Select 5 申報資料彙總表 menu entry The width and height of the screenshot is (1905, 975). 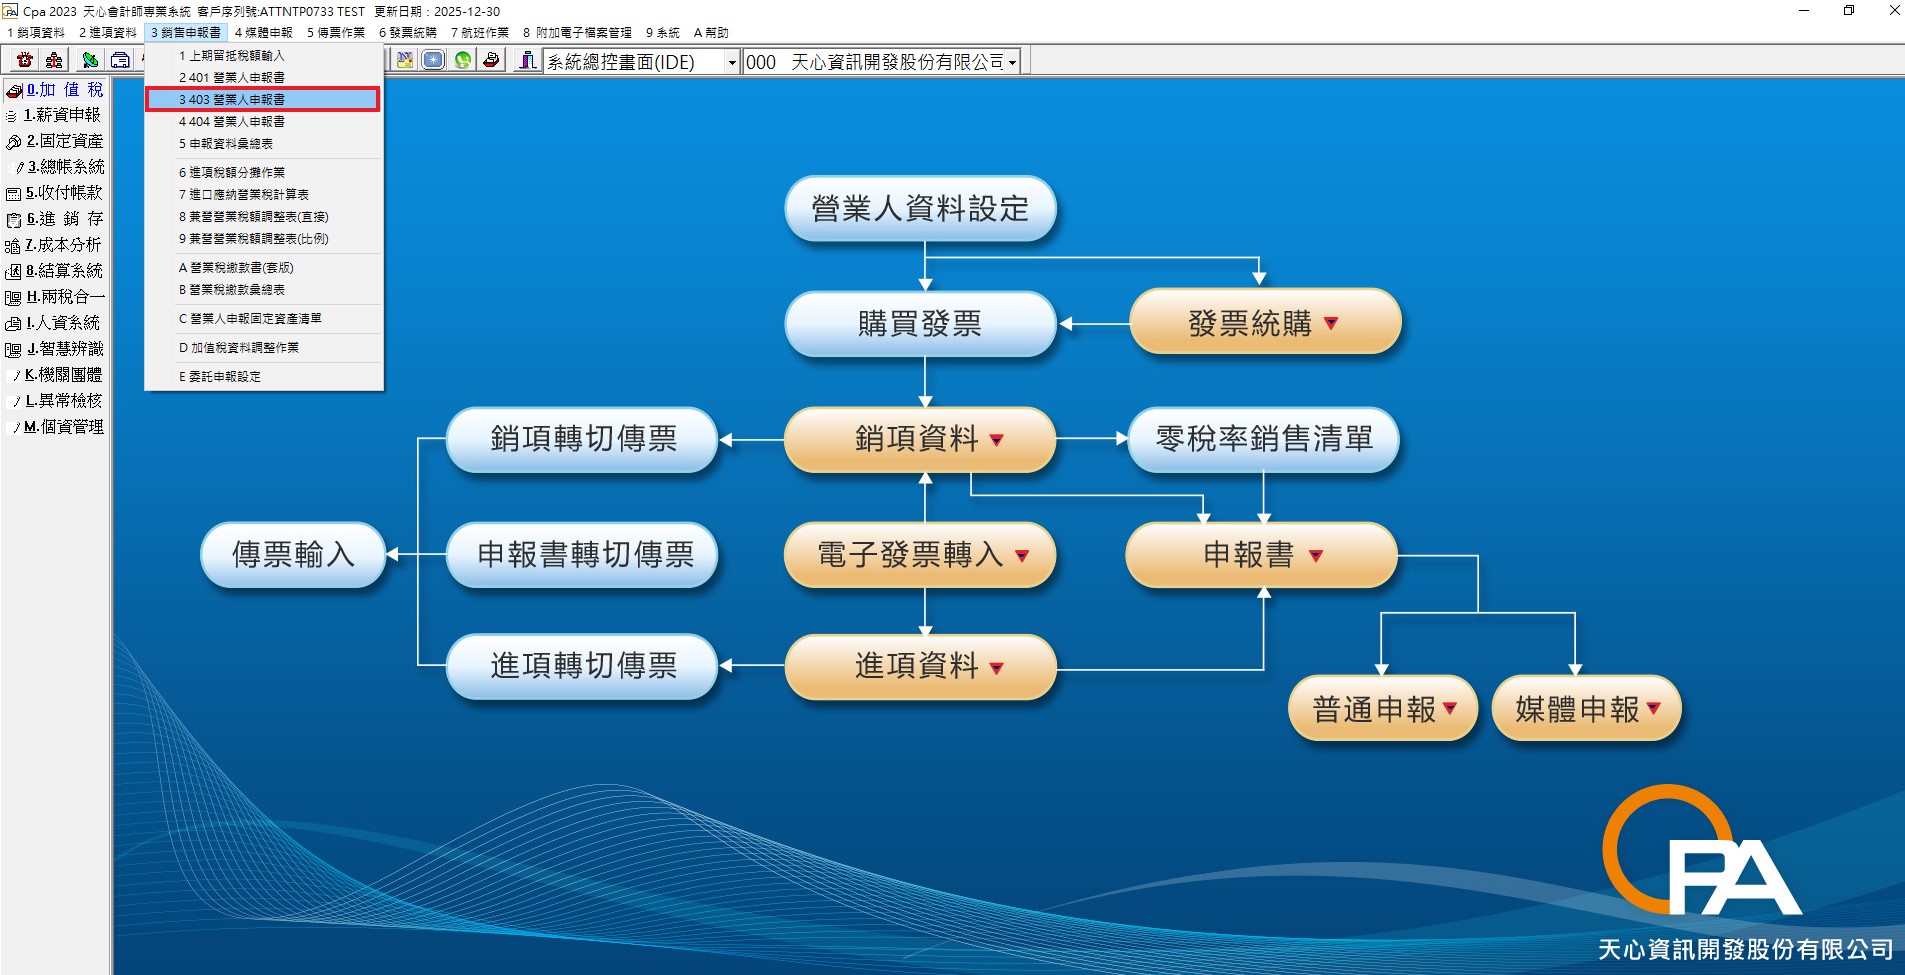tap(226, 144)
